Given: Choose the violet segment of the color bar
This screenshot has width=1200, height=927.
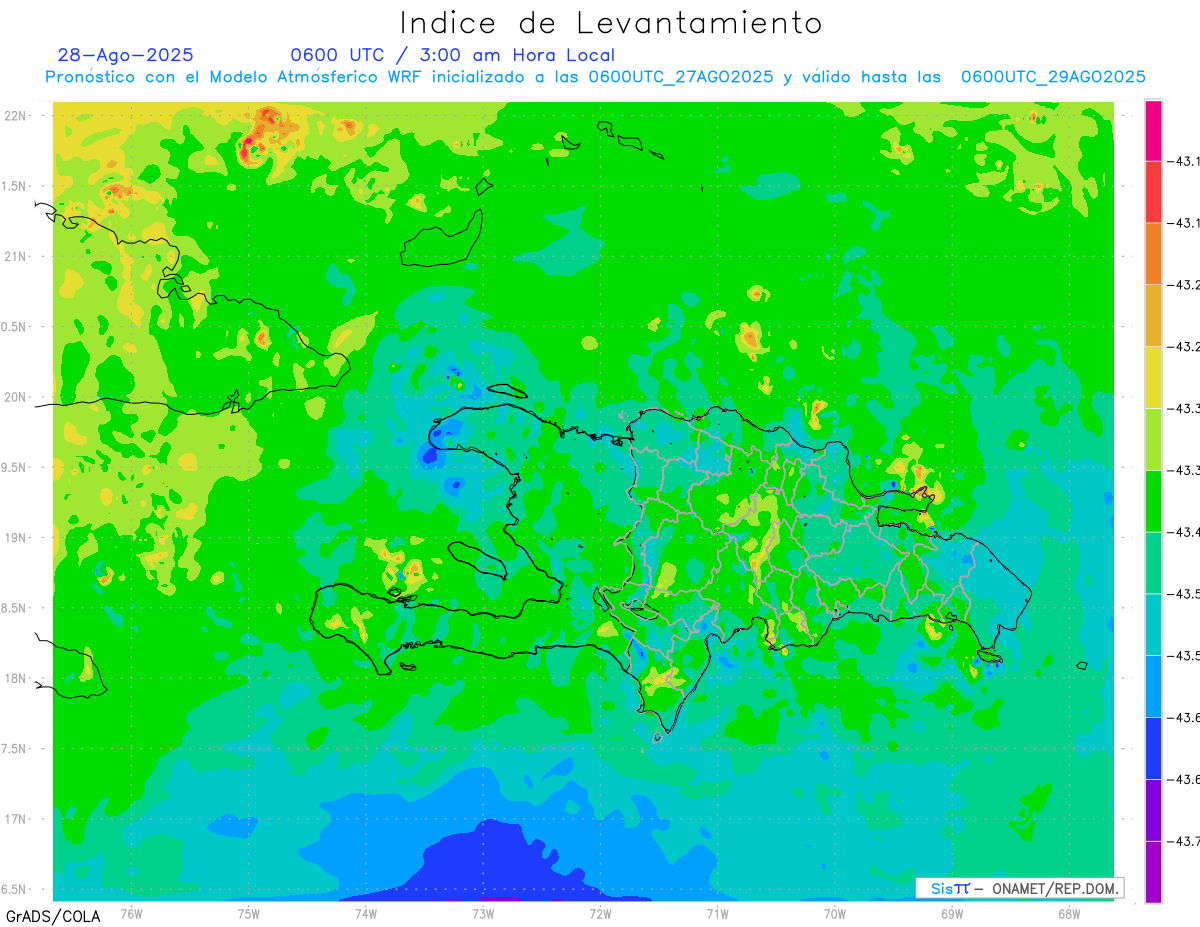Looking at the screenshot, I should pos(1153,810).
